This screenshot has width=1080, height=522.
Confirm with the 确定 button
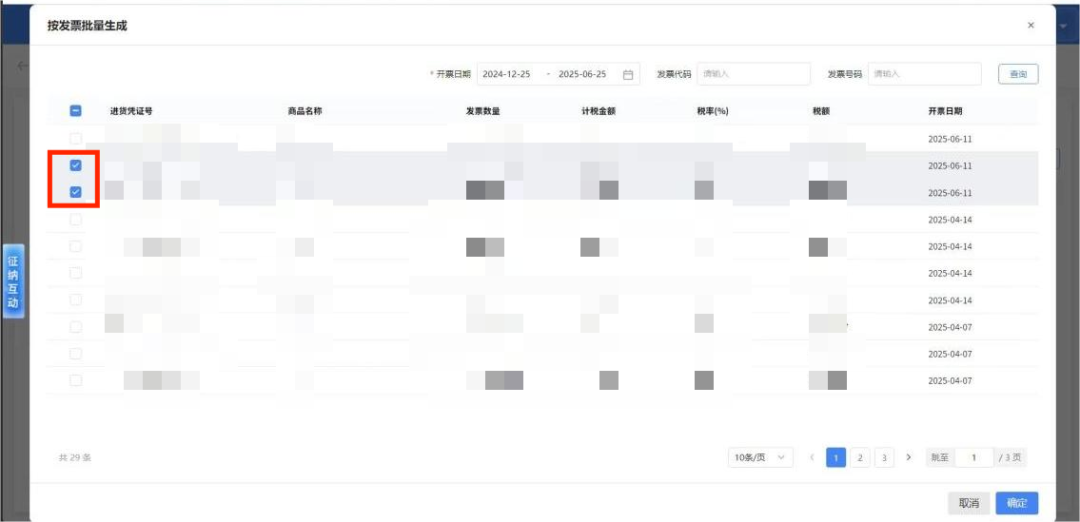pyautogui.click(x=1017, y=503)
